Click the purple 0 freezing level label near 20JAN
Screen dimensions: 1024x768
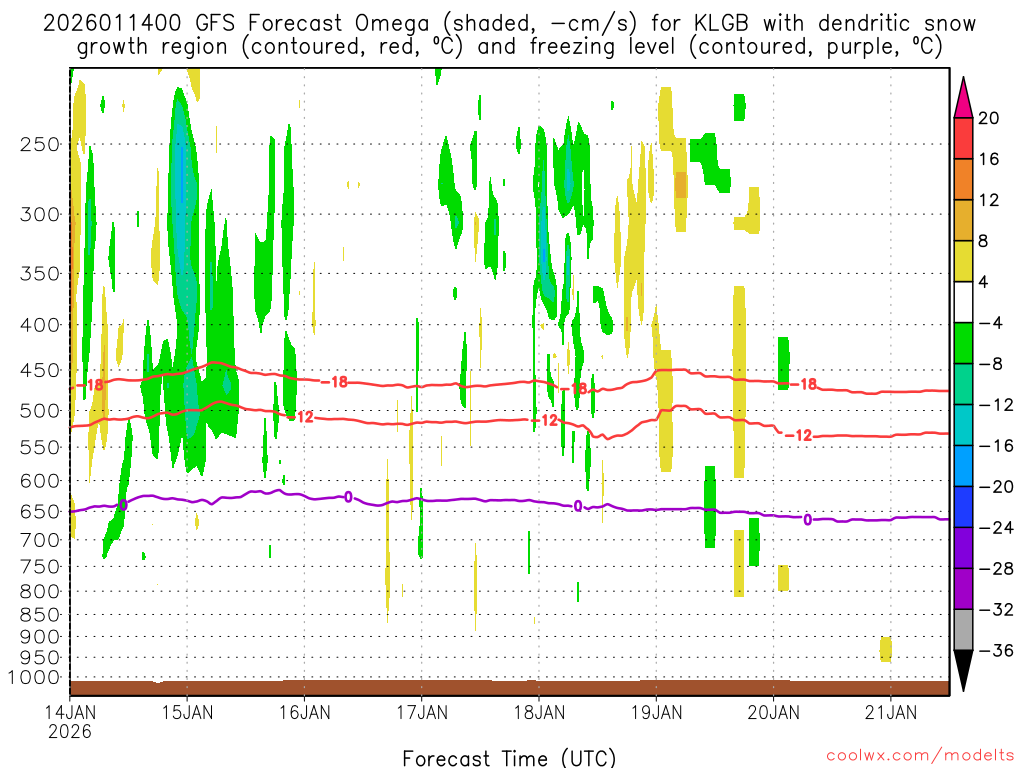tap(808, 520)
